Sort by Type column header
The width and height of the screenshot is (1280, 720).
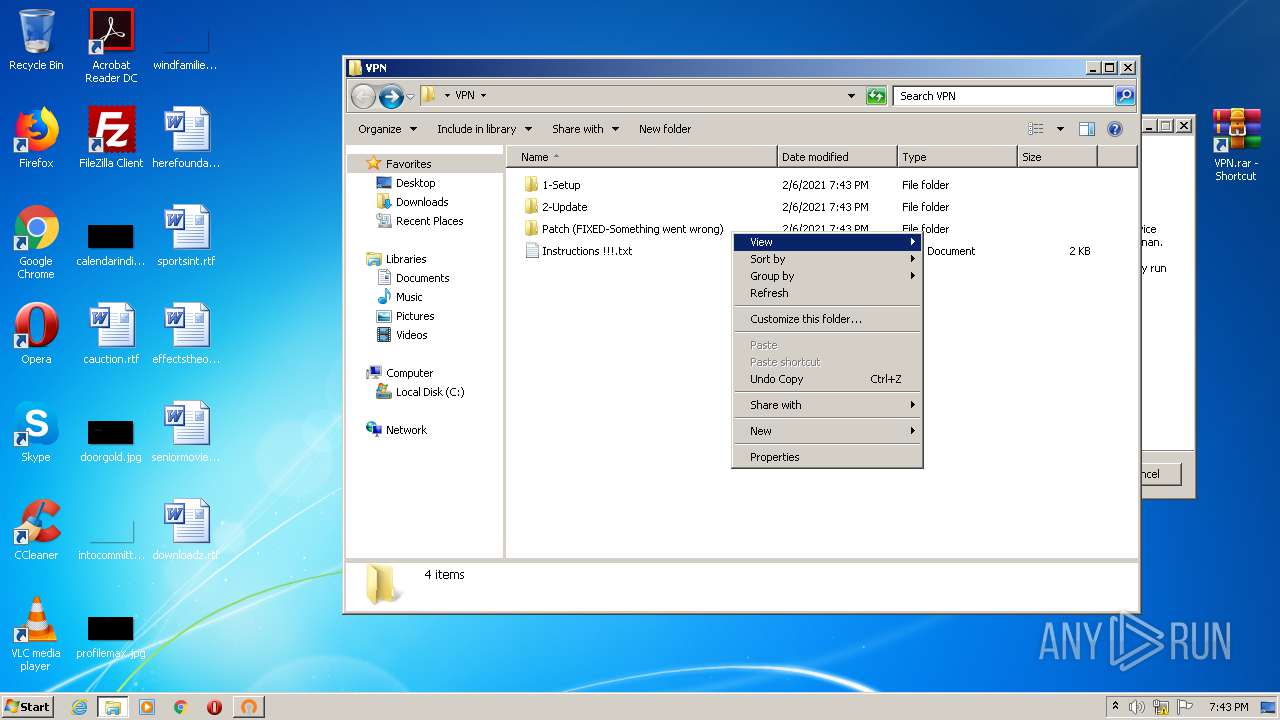click(957, 157)
